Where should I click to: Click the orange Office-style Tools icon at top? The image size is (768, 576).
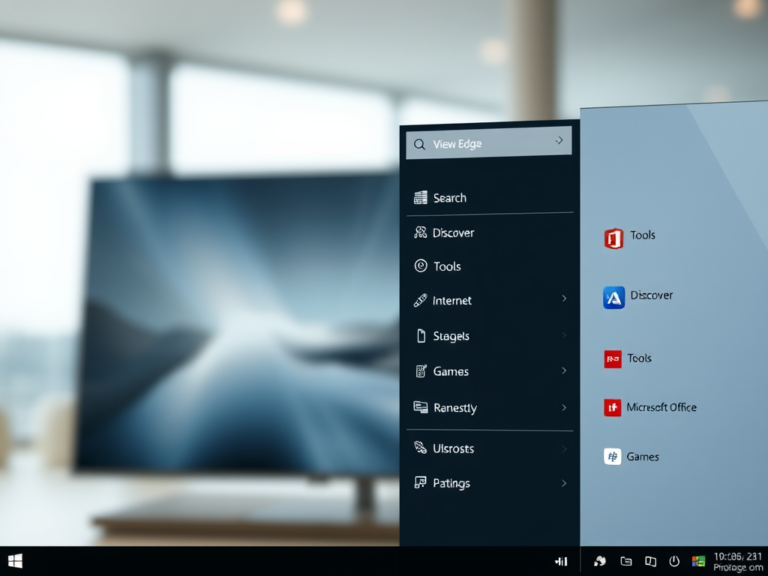pos(614,237)
